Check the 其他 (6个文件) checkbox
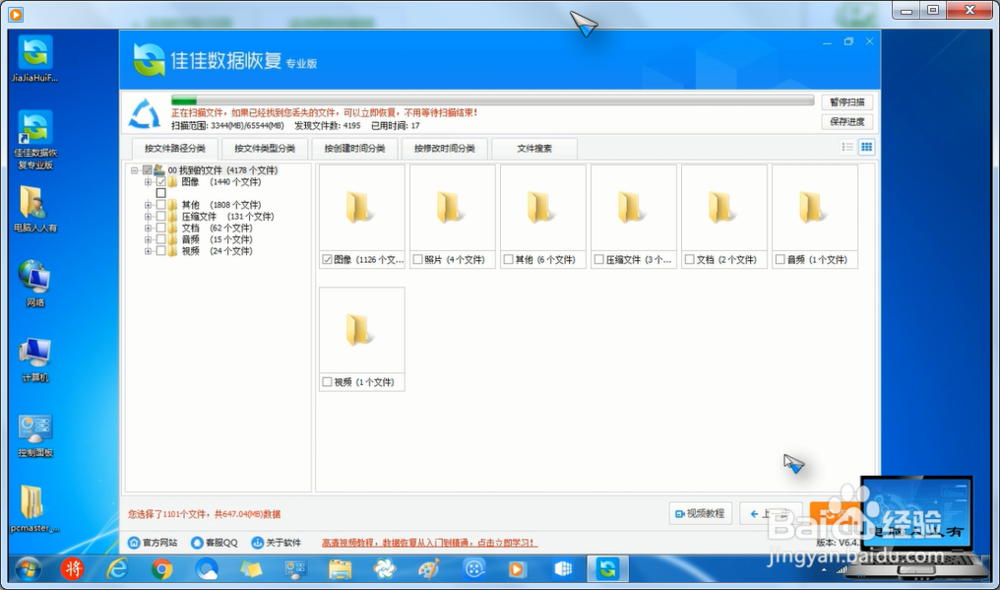 508,260
